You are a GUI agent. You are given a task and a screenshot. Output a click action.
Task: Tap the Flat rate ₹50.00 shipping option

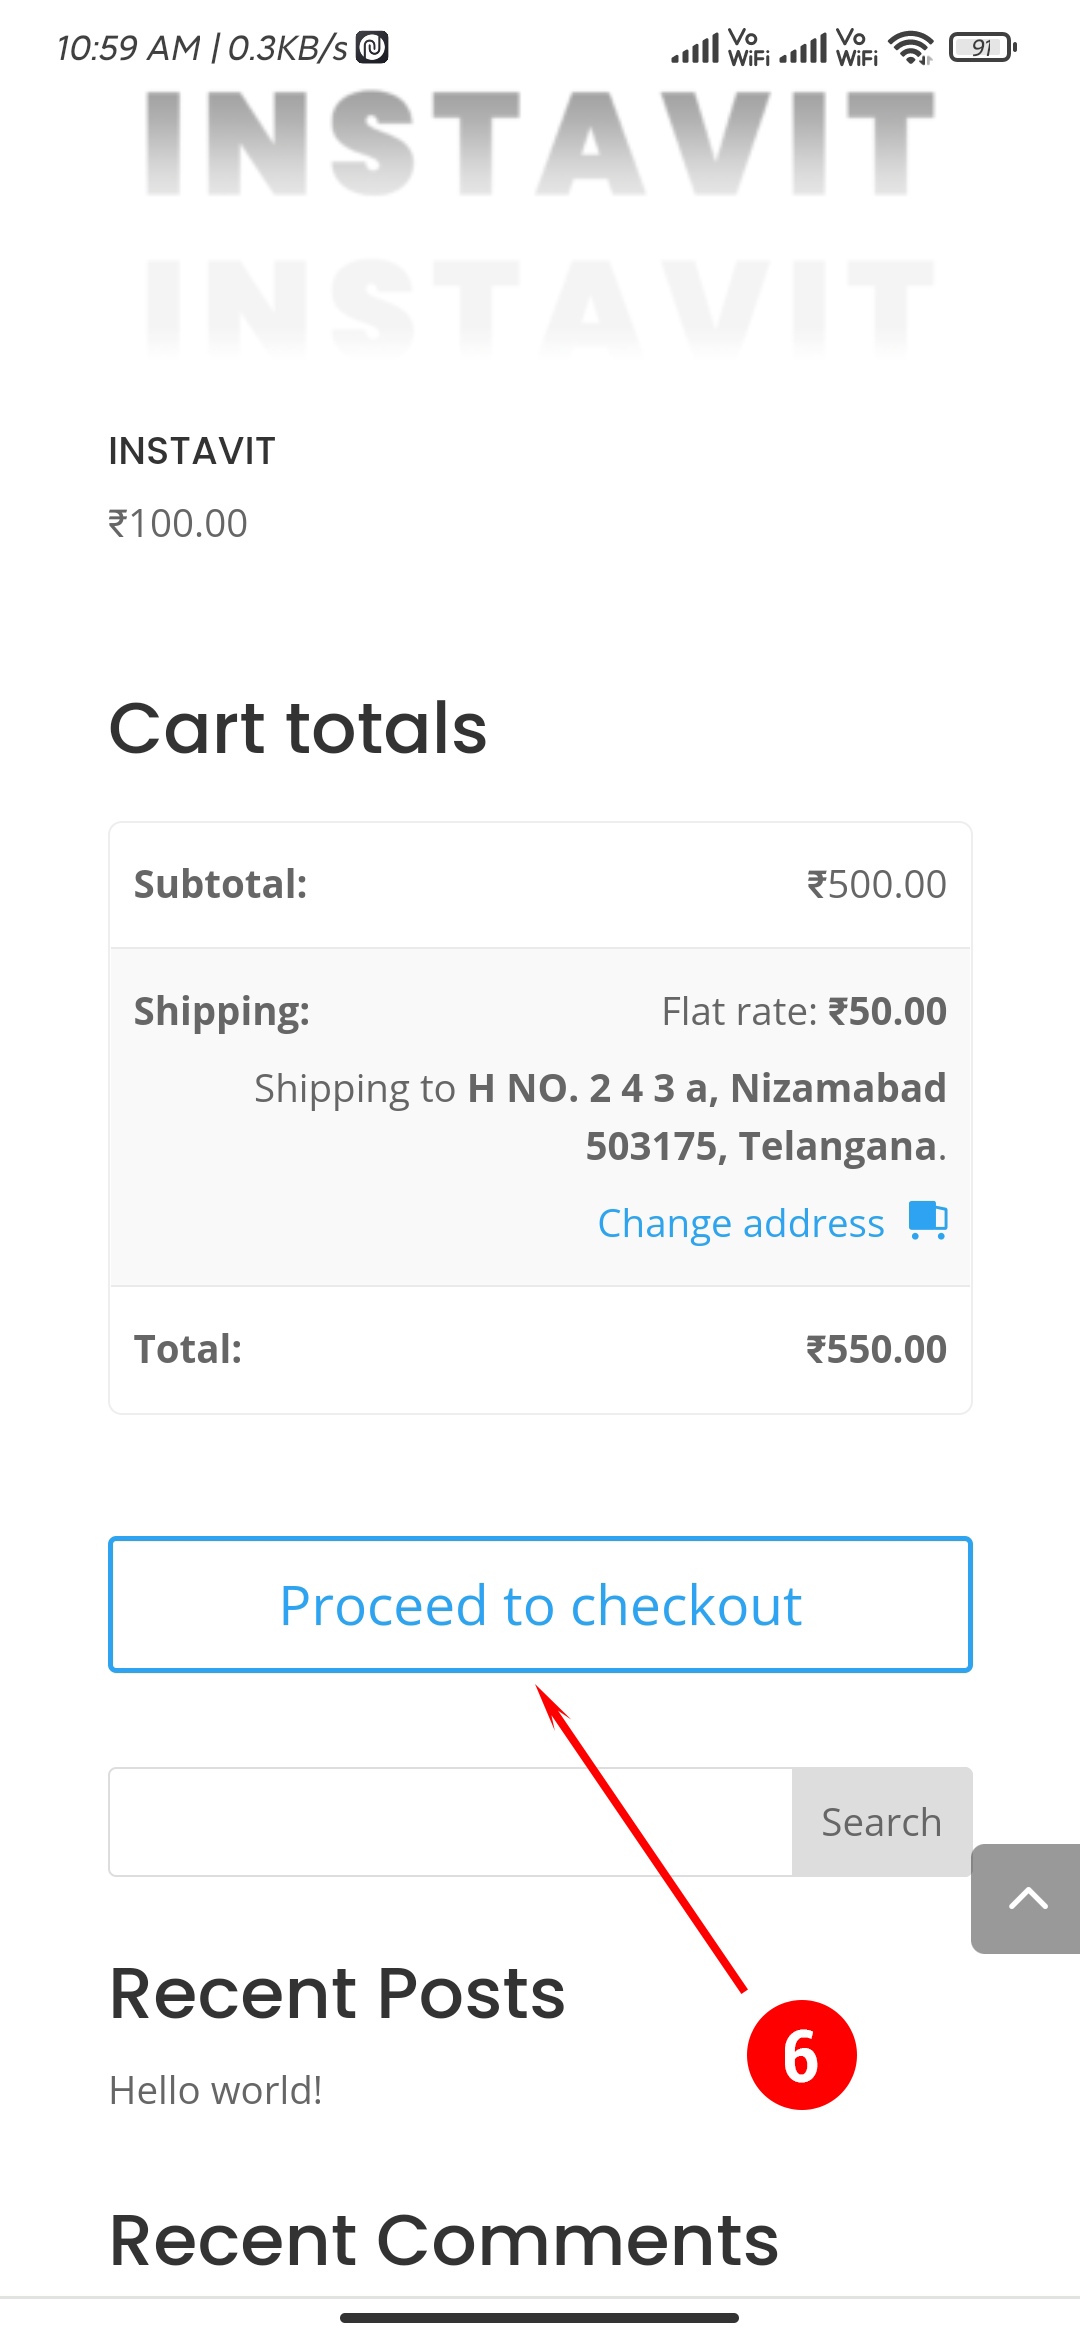[803, 1011]
